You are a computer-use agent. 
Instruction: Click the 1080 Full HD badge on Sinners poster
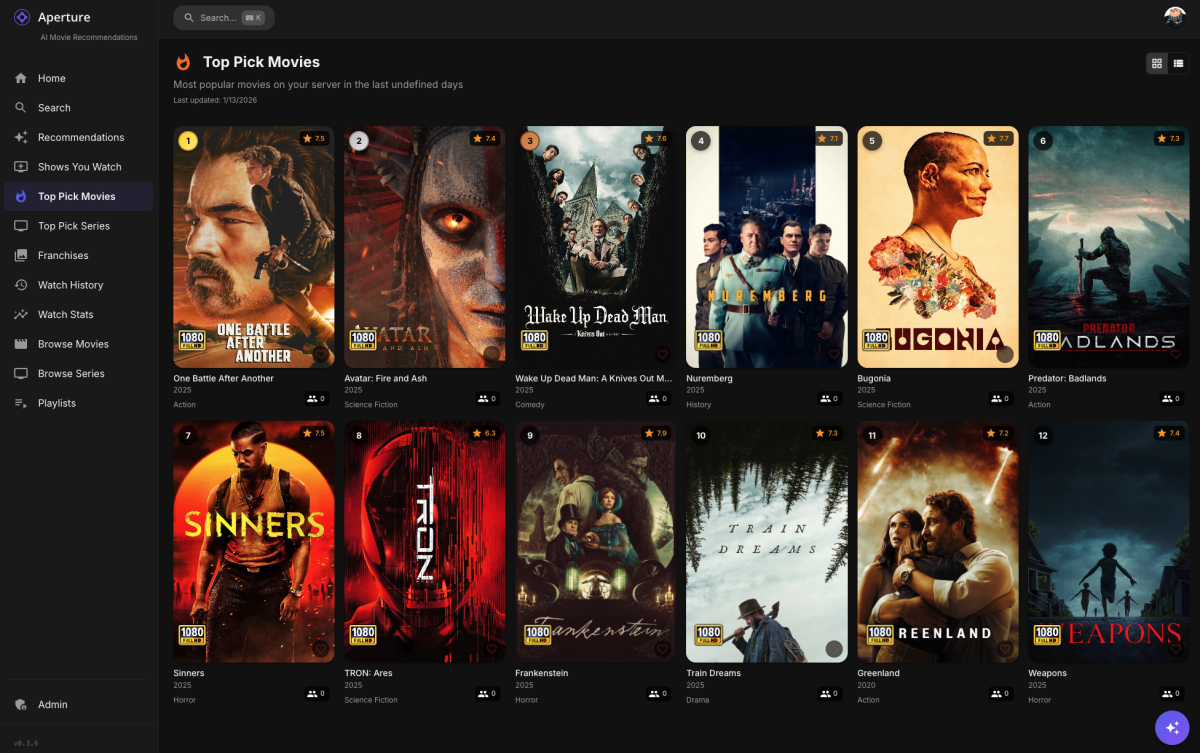point(192,635)
